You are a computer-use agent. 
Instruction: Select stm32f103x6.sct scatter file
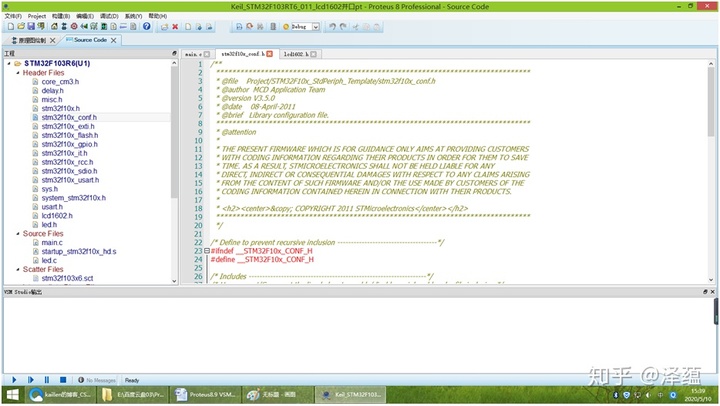(x=67, y=278)
